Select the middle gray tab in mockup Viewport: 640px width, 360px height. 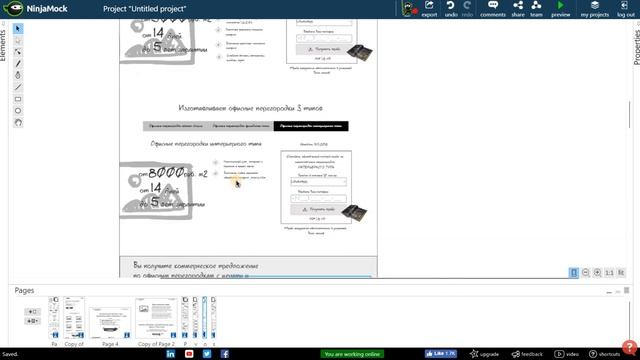tap(241, 126)
